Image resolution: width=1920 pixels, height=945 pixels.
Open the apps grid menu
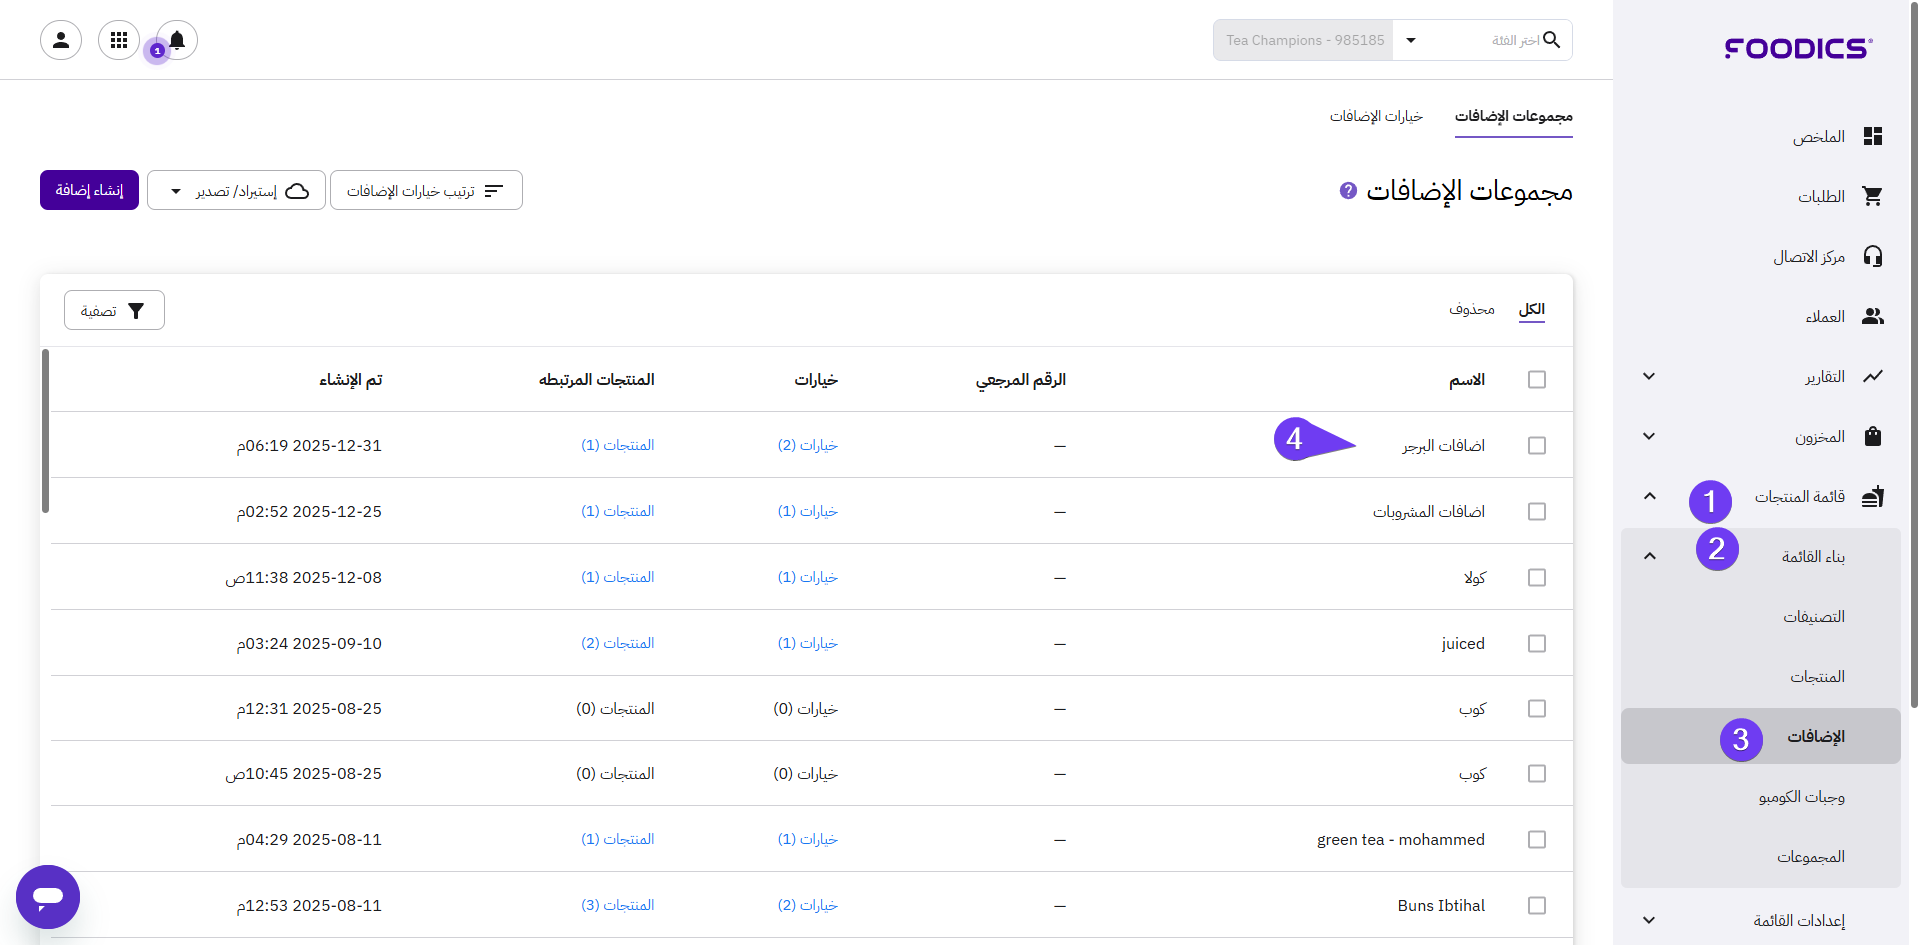coord(119,40)
